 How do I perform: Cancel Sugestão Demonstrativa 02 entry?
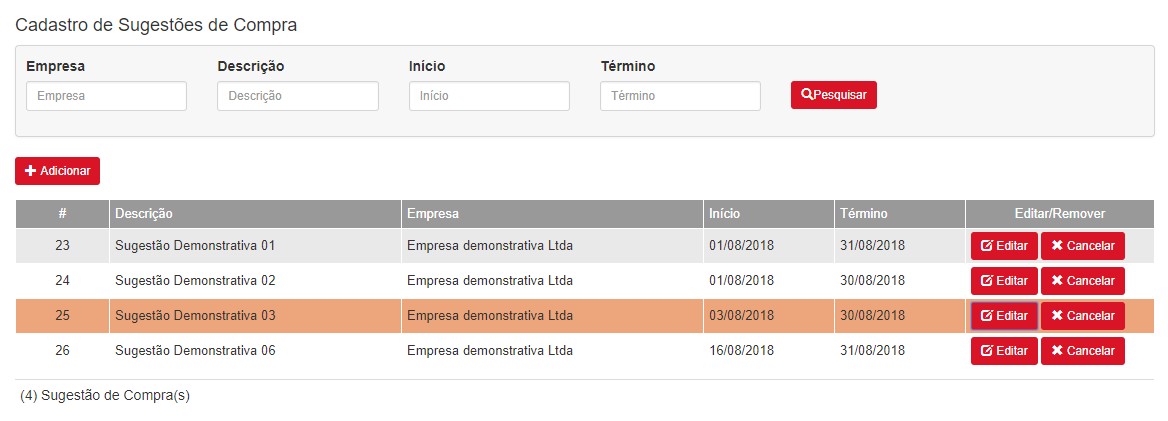click(1082, 281)
